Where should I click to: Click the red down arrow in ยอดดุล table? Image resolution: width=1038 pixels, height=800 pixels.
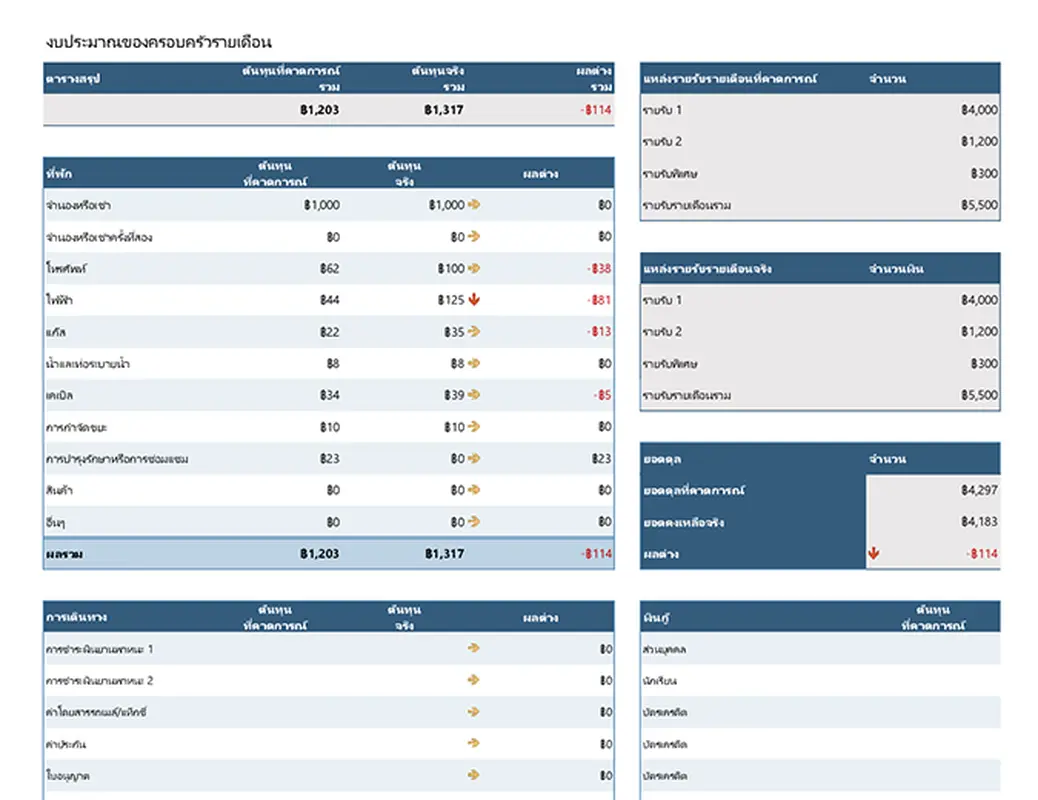click(875, 554)
